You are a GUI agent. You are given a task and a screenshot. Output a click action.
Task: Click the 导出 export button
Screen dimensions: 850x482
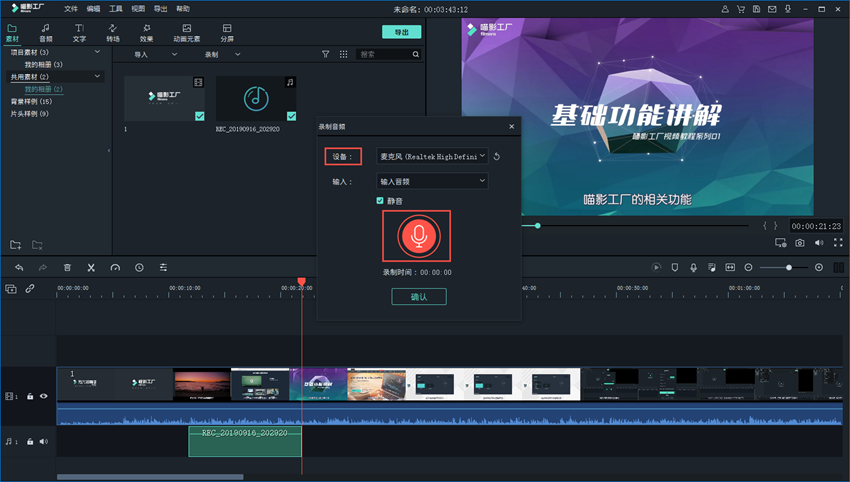pyautogui.click(x=401, y=32)
